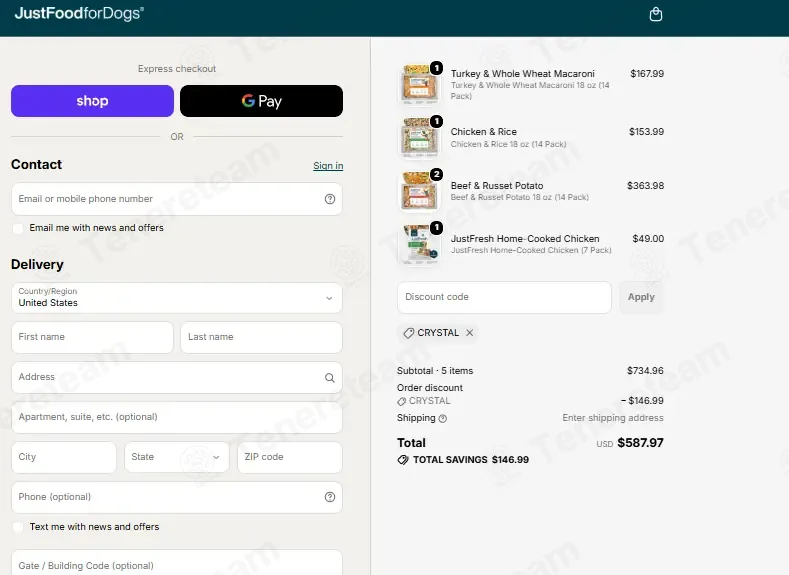Enable Email me with news and offers

point(18,228)
